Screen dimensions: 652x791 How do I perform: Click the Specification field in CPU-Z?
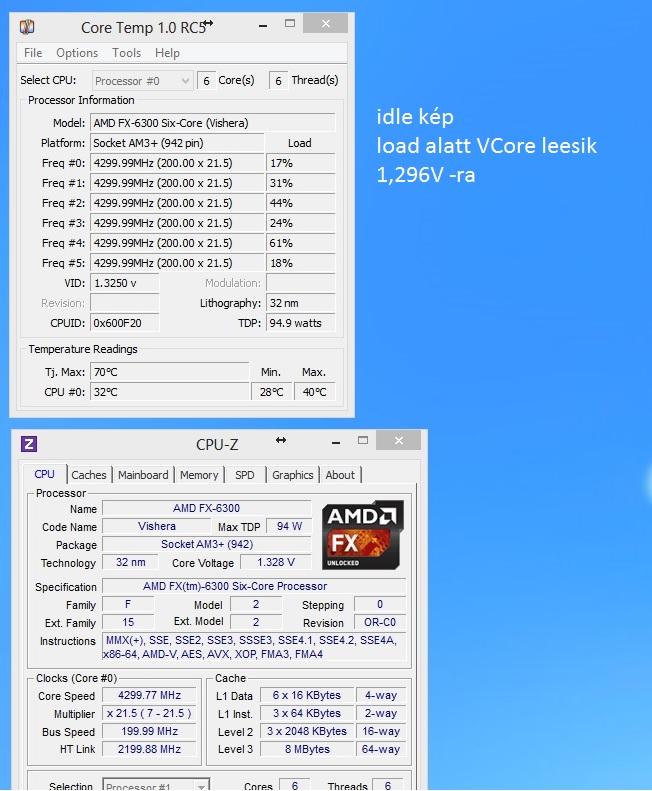[254, 586]
